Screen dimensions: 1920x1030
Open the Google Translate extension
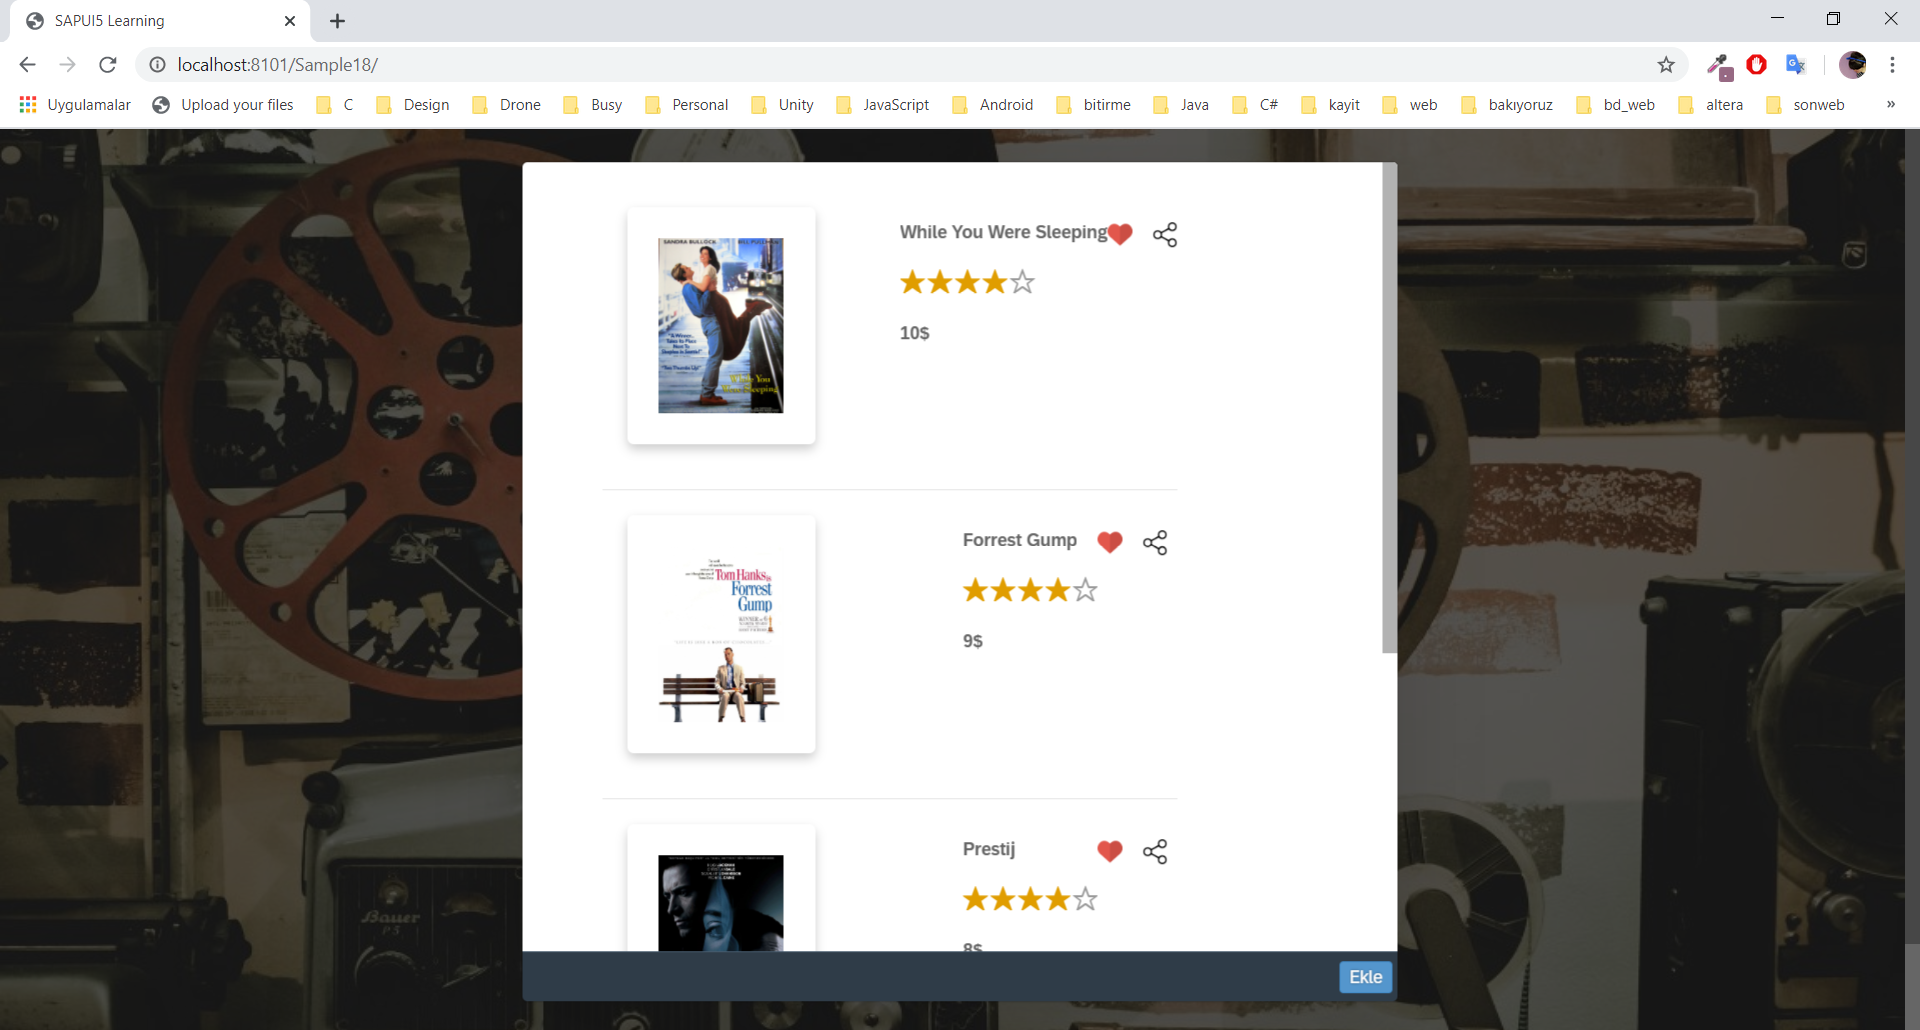pos(1796,64)
